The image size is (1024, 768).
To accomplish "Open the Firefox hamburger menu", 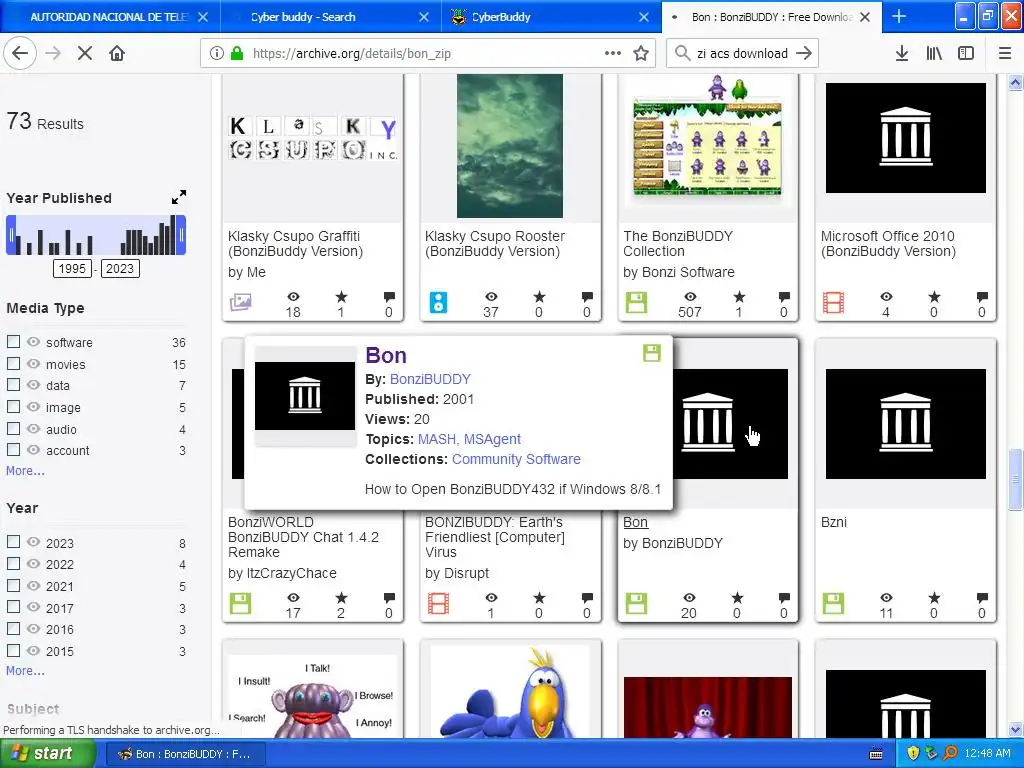I will click(1005, 54).
